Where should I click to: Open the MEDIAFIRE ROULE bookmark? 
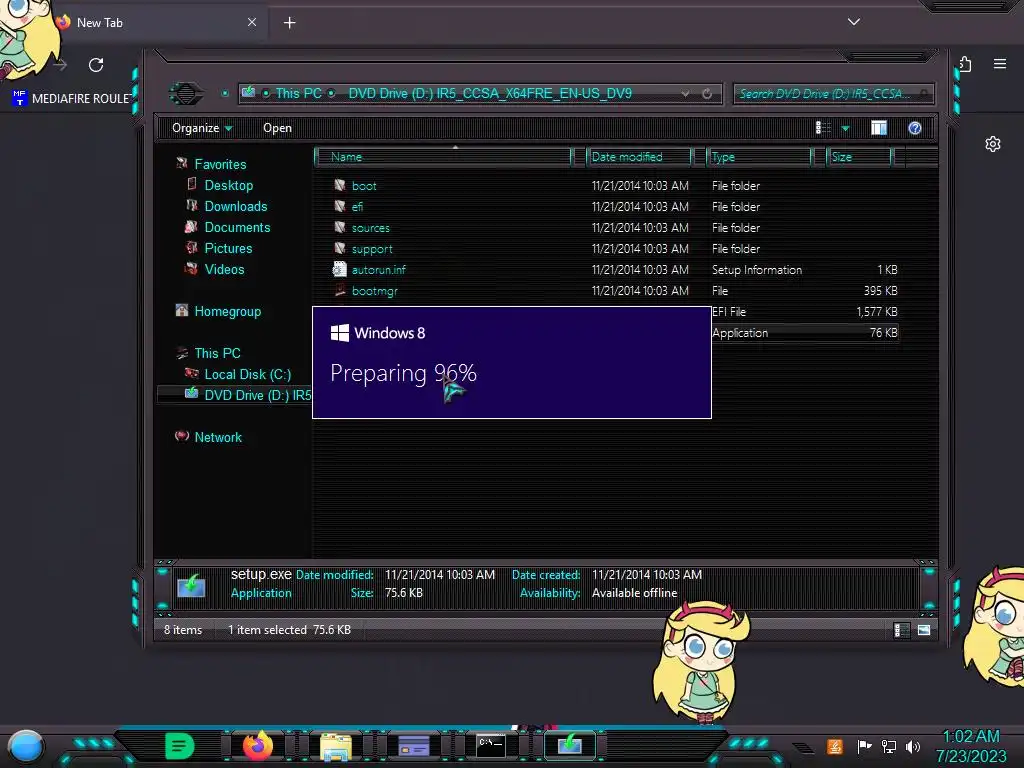pyautogui.click(x=72, y=99)
